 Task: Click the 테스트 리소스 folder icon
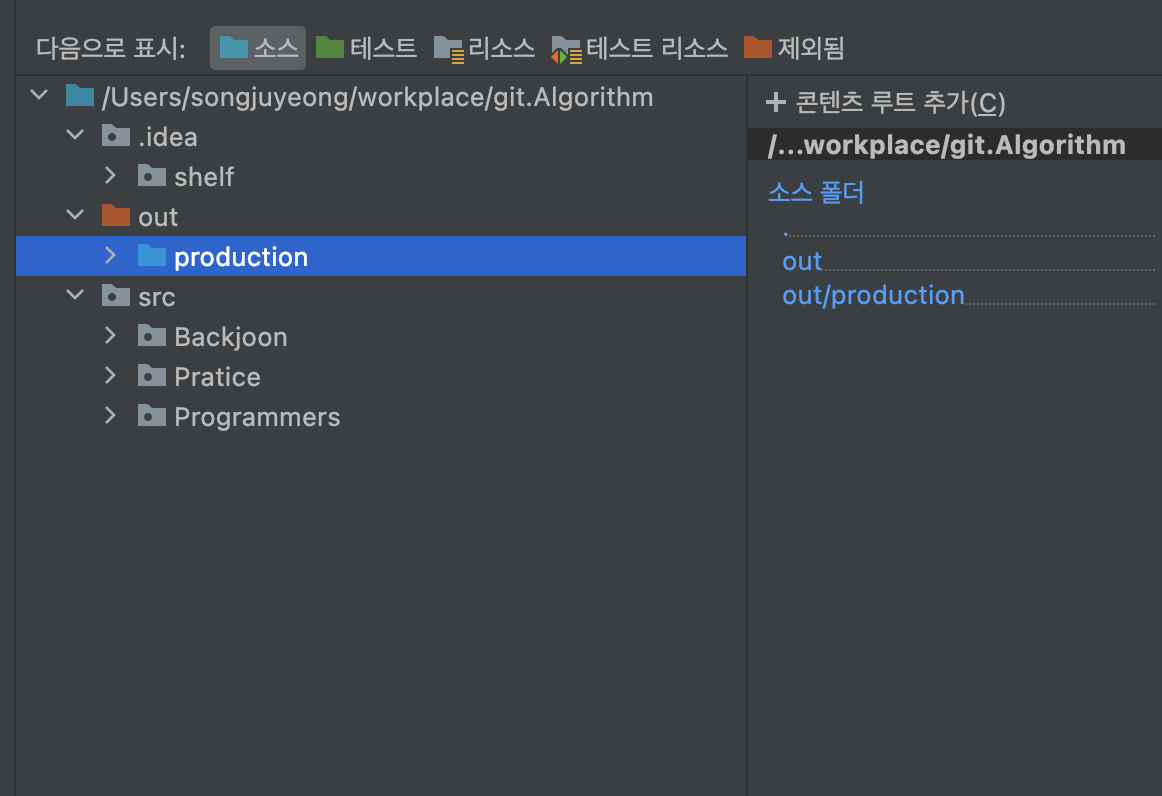click(x=566, y=50)
